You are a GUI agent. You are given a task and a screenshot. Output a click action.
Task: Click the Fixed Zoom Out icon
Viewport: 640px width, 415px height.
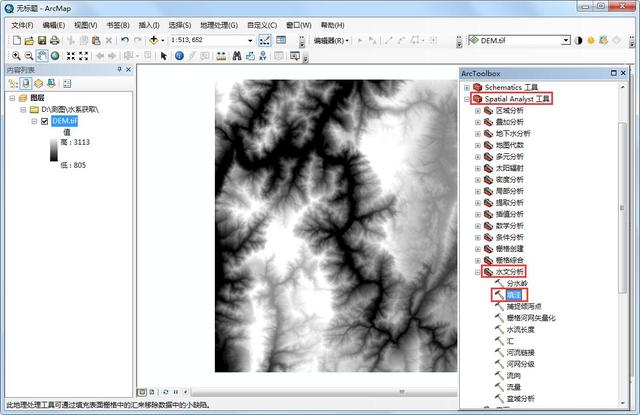click(83, 56)
